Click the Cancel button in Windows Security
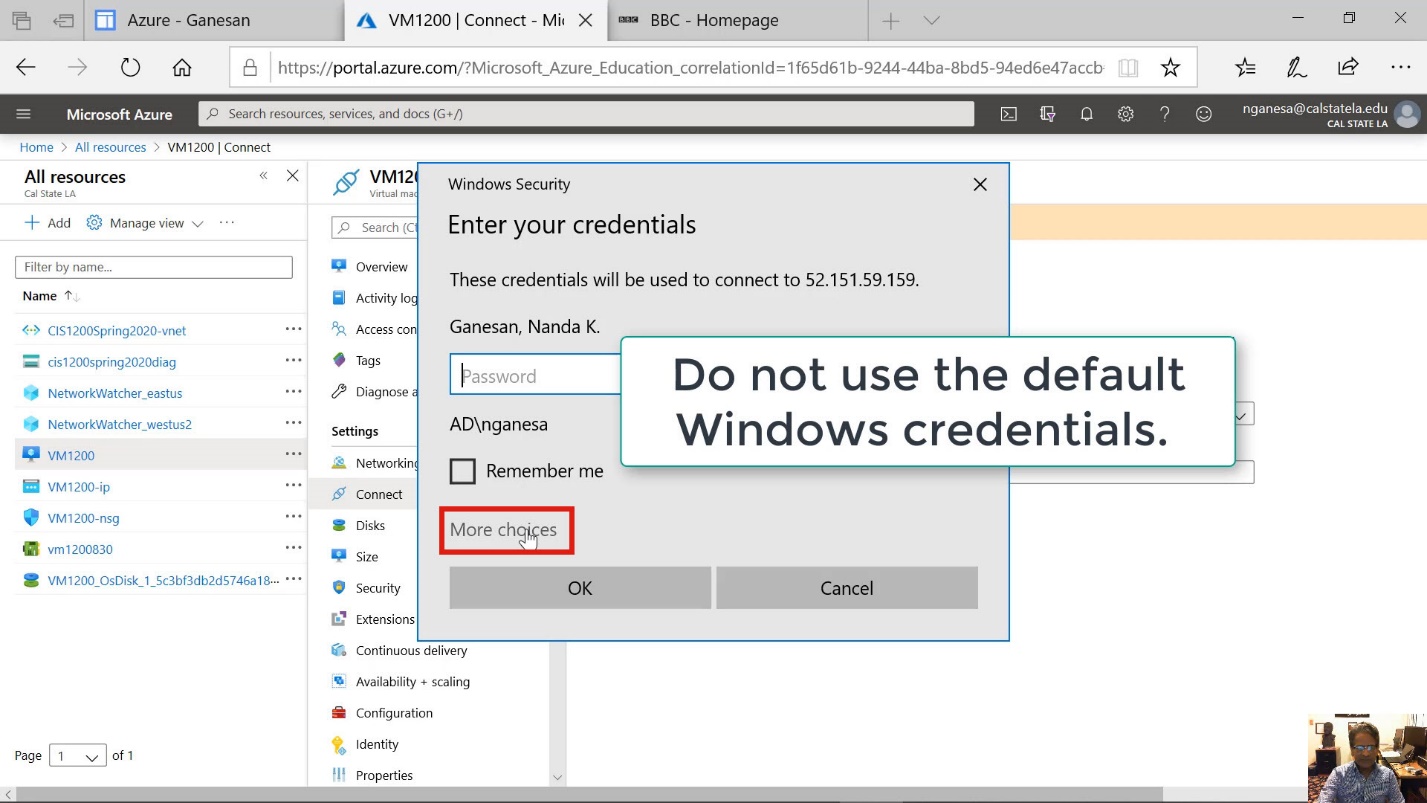Screen dimensions: 1427x803 click(x=846, y=588)
